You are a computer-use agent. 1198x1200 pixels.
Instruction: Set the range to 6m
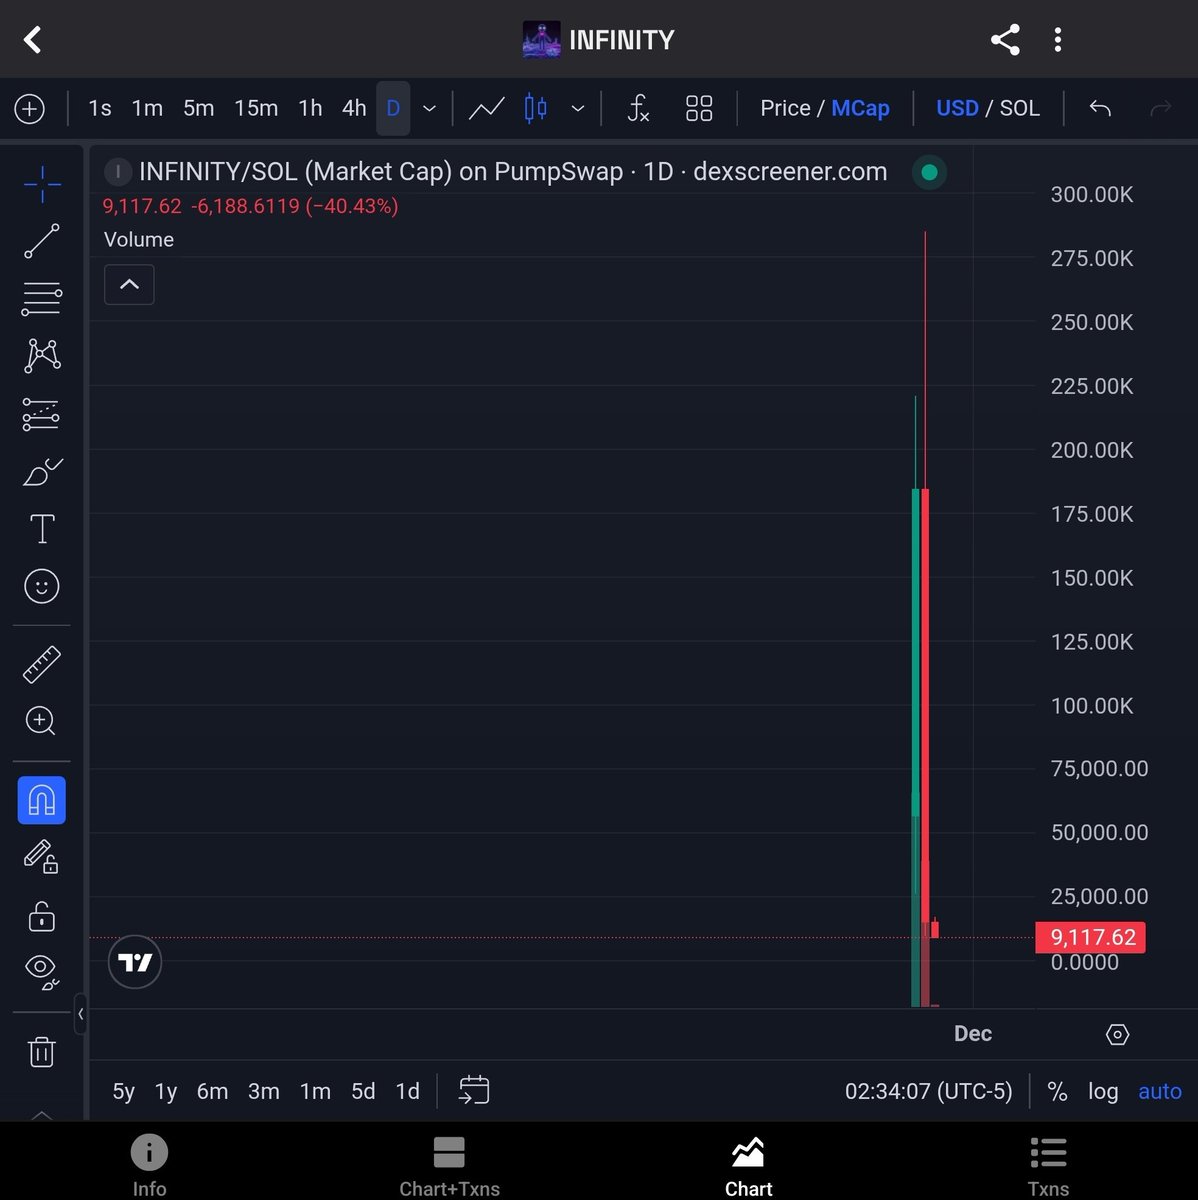pyautogui.click(x=212, y=1091)
